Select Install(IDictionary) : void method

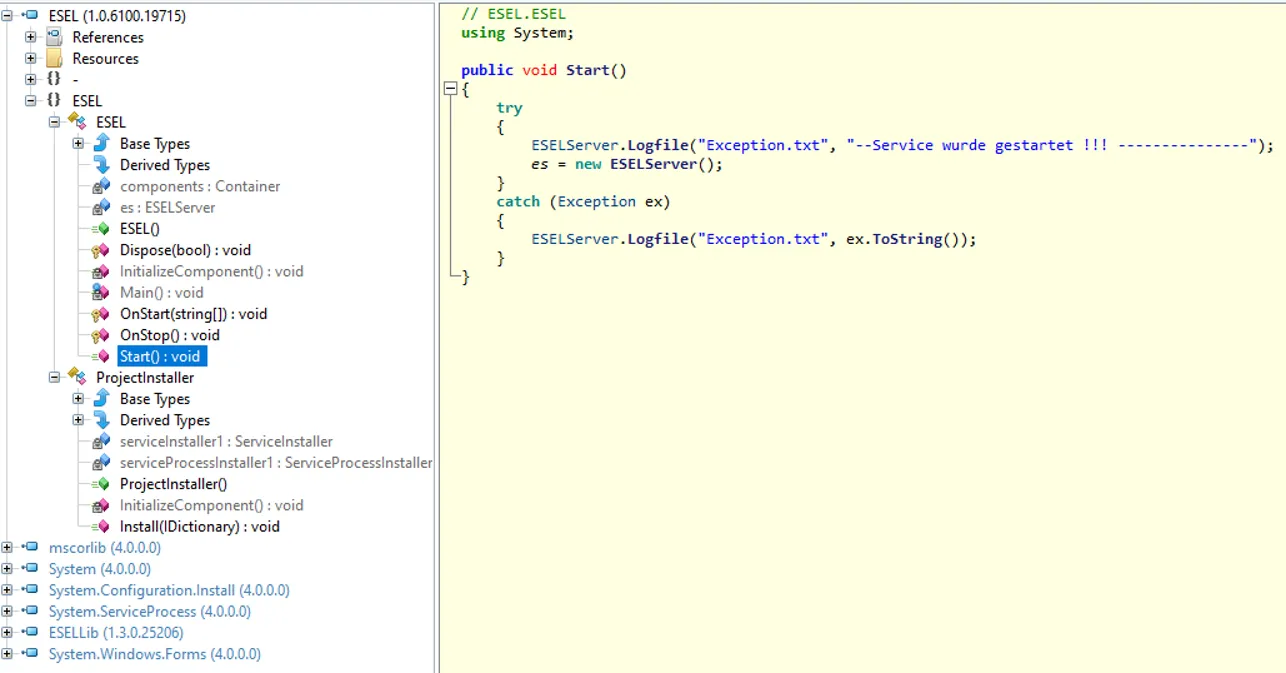pyautogui.click(x=199, y=526)
